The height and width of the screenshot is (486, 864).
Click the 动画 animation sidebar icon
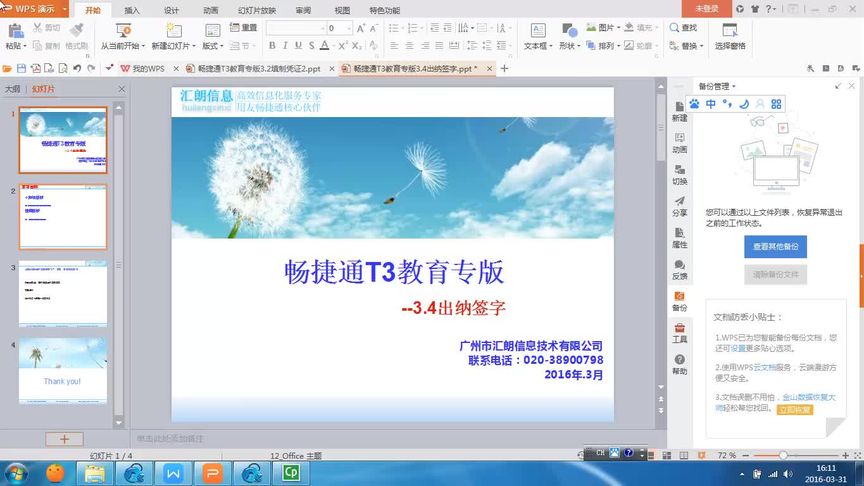pyautogui.click(x=679, y=143)
